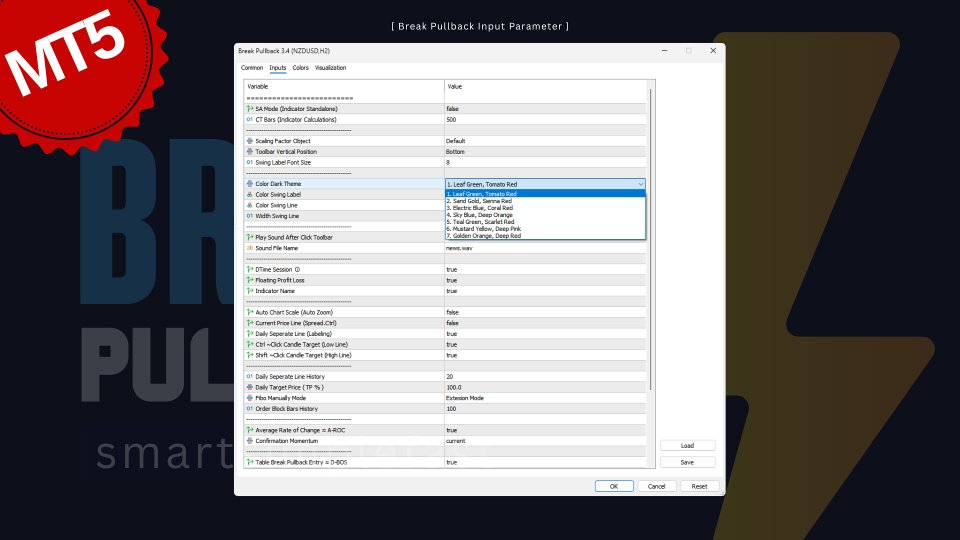
Task: Click the color icon beside Color Swing Label
Action: [250, 194]
